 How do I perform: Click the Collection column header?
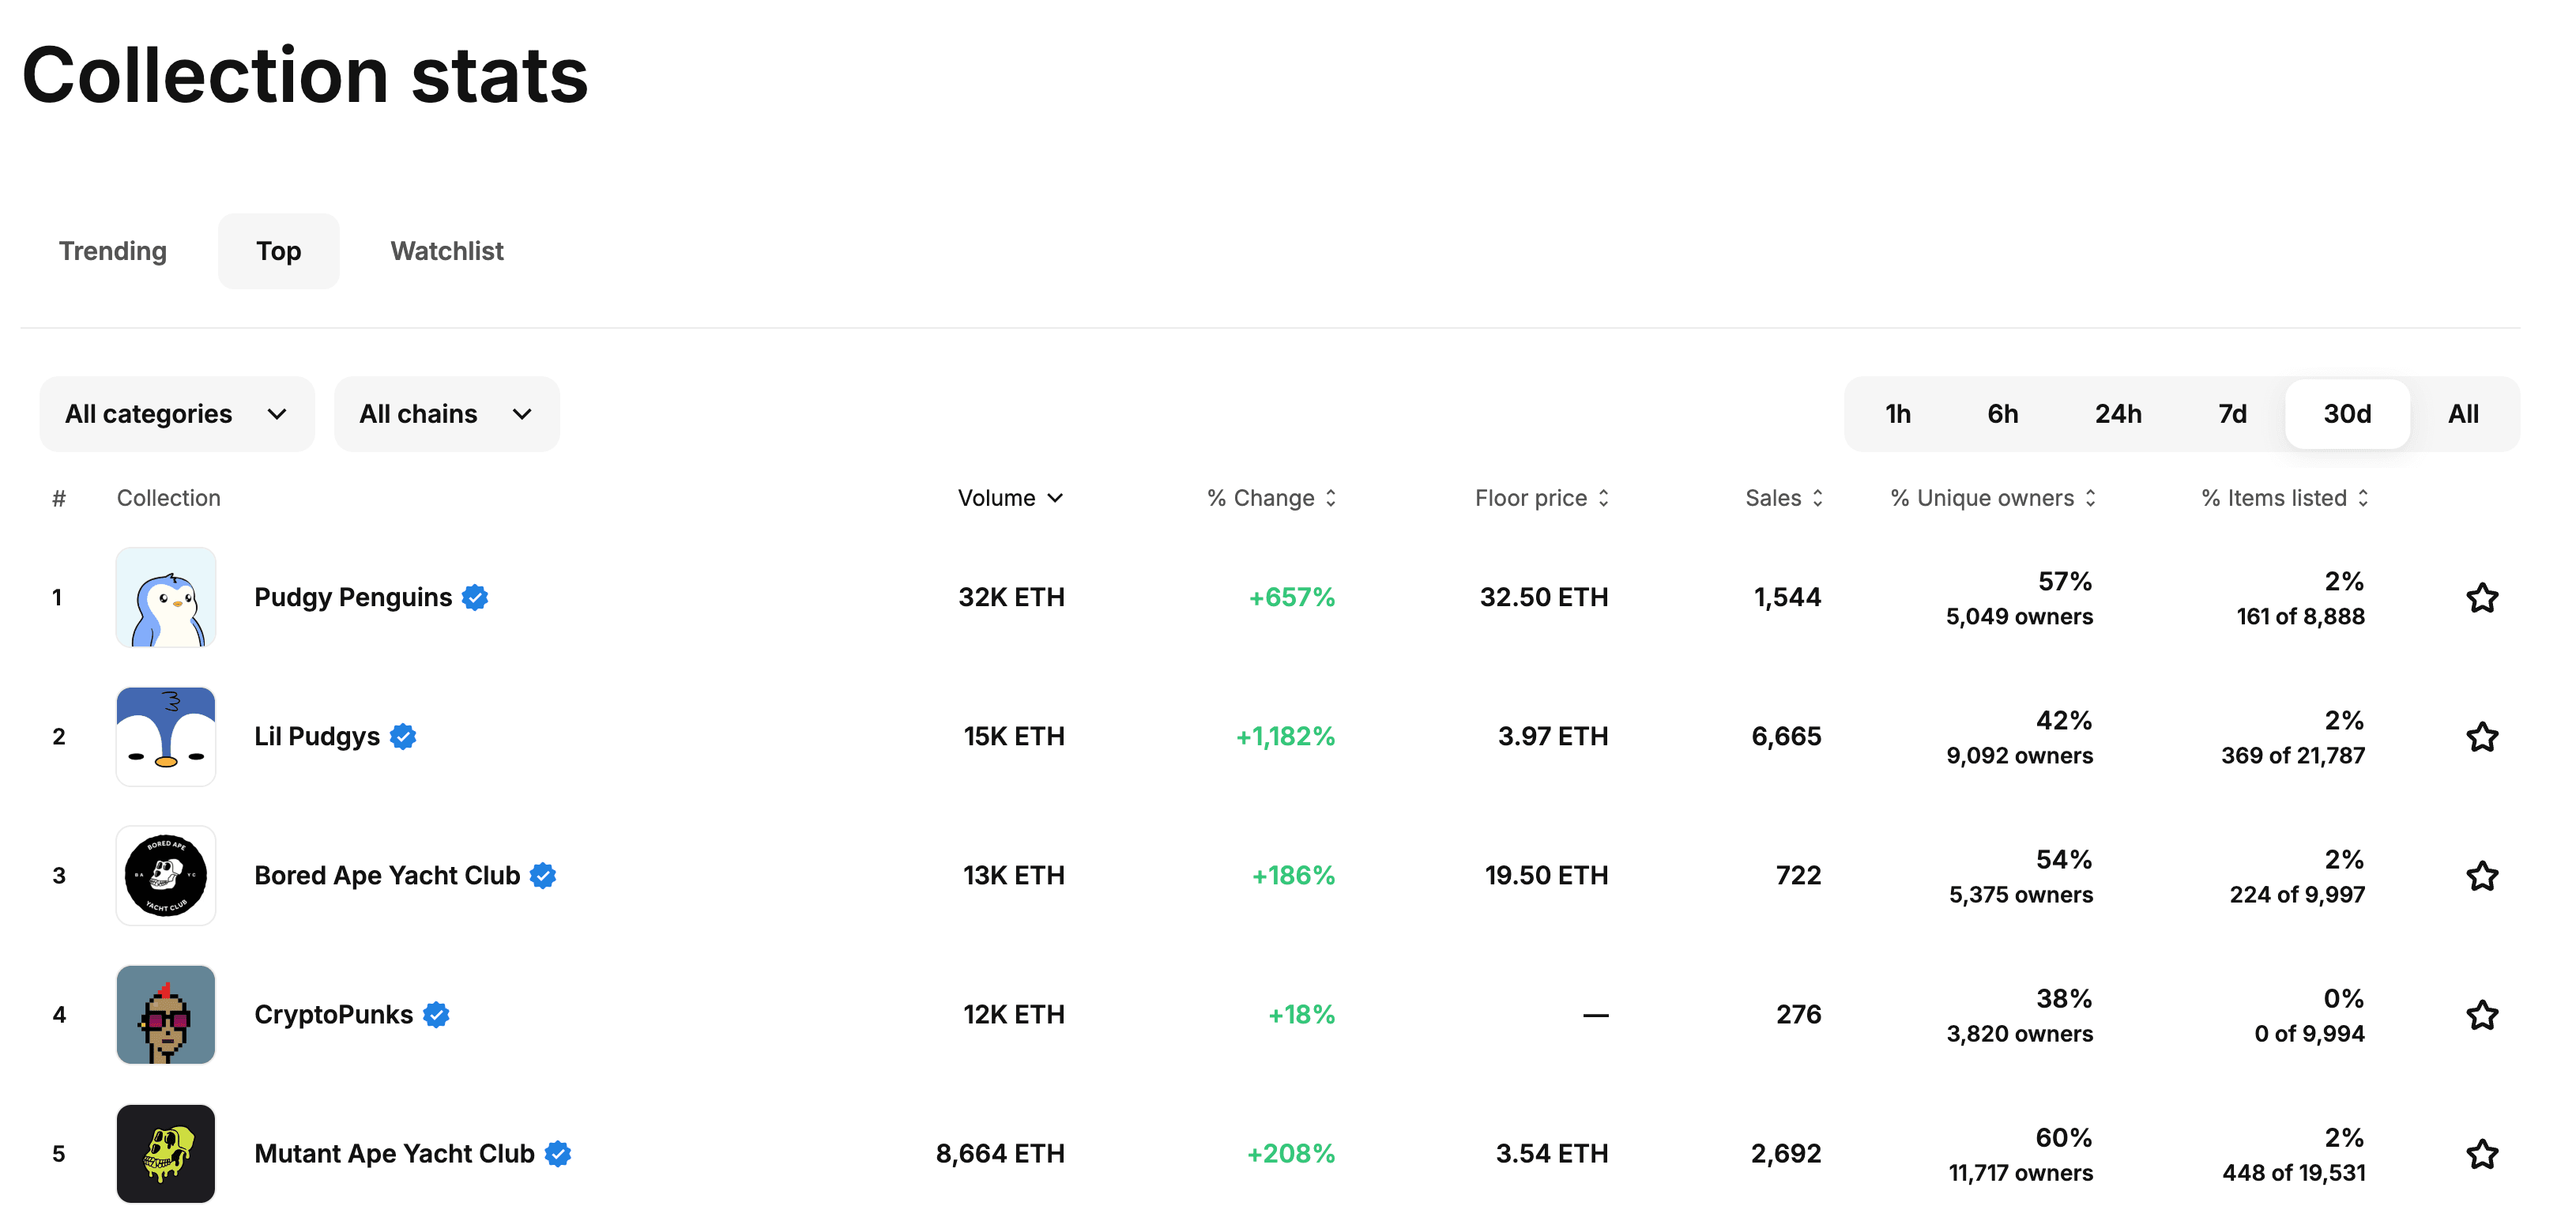168,498
